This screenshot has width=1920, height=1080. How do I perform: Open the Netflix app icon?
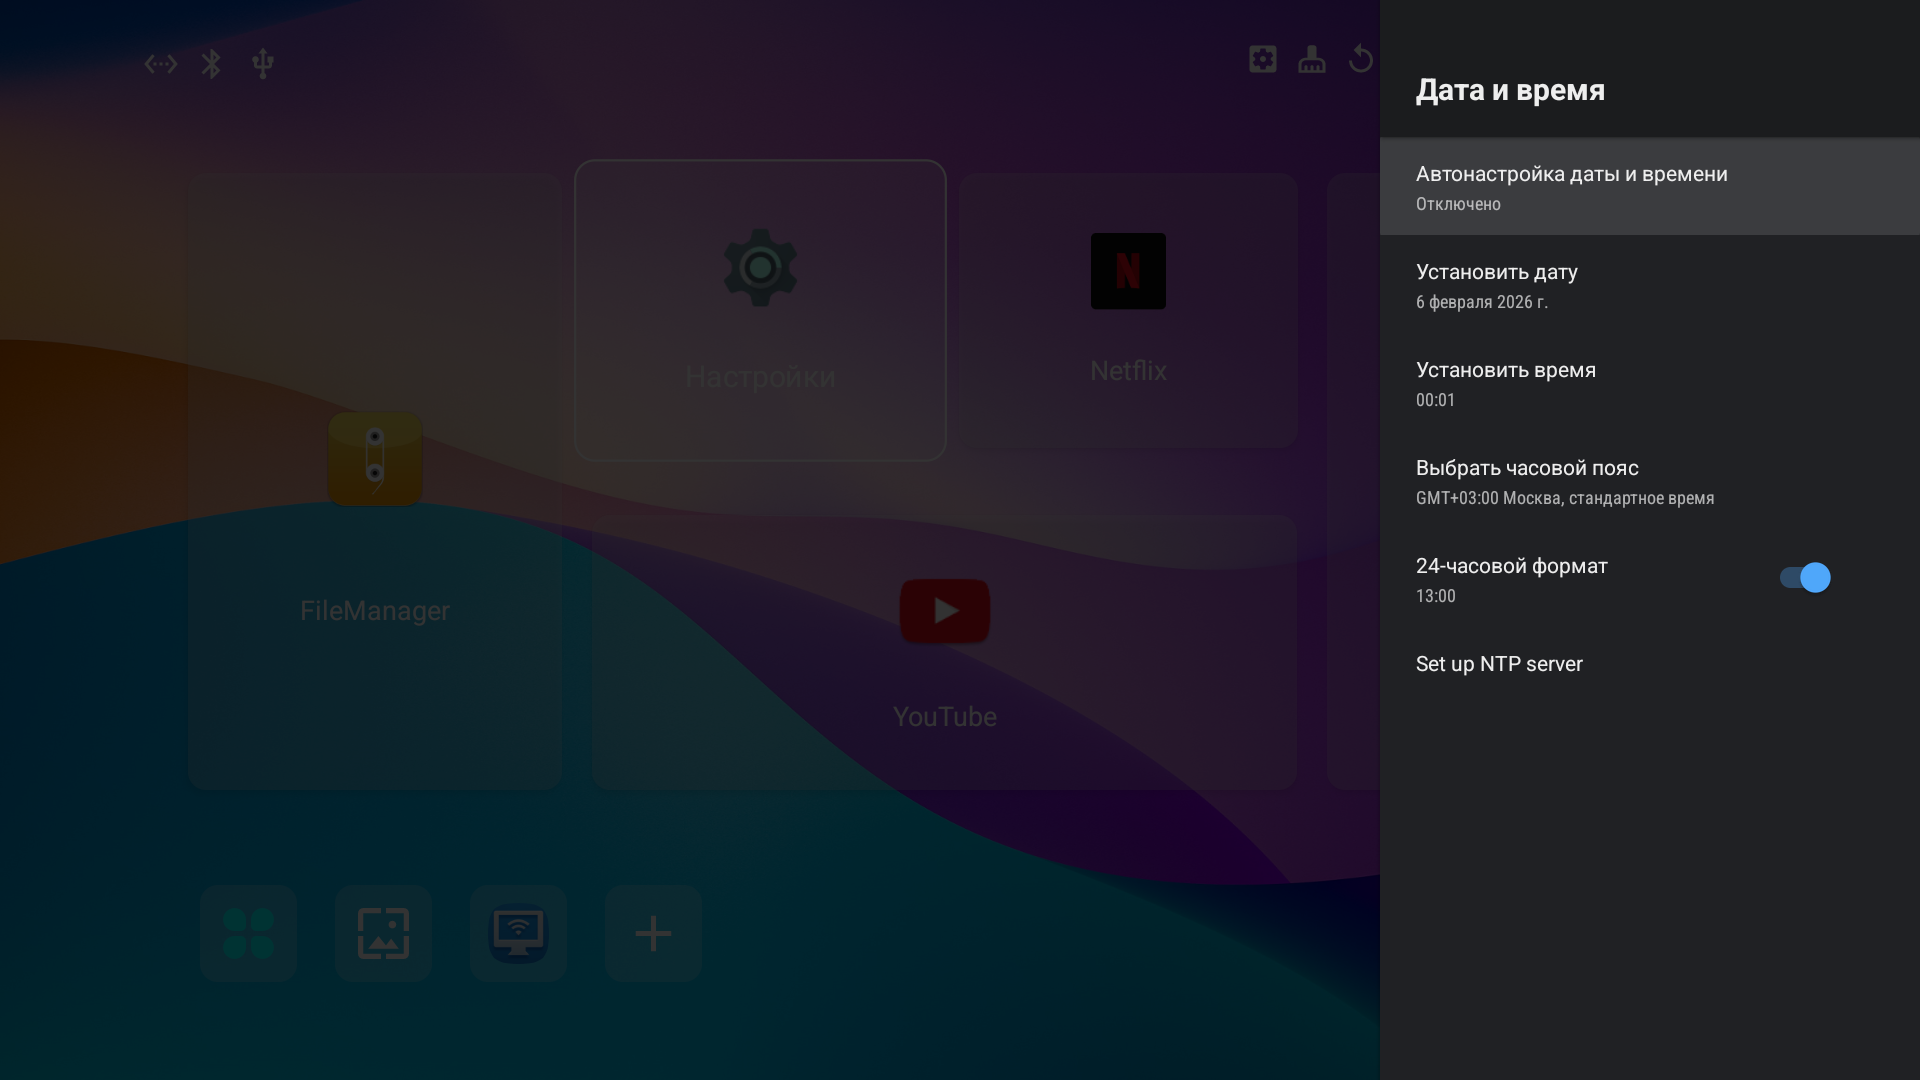point(1128,271)
